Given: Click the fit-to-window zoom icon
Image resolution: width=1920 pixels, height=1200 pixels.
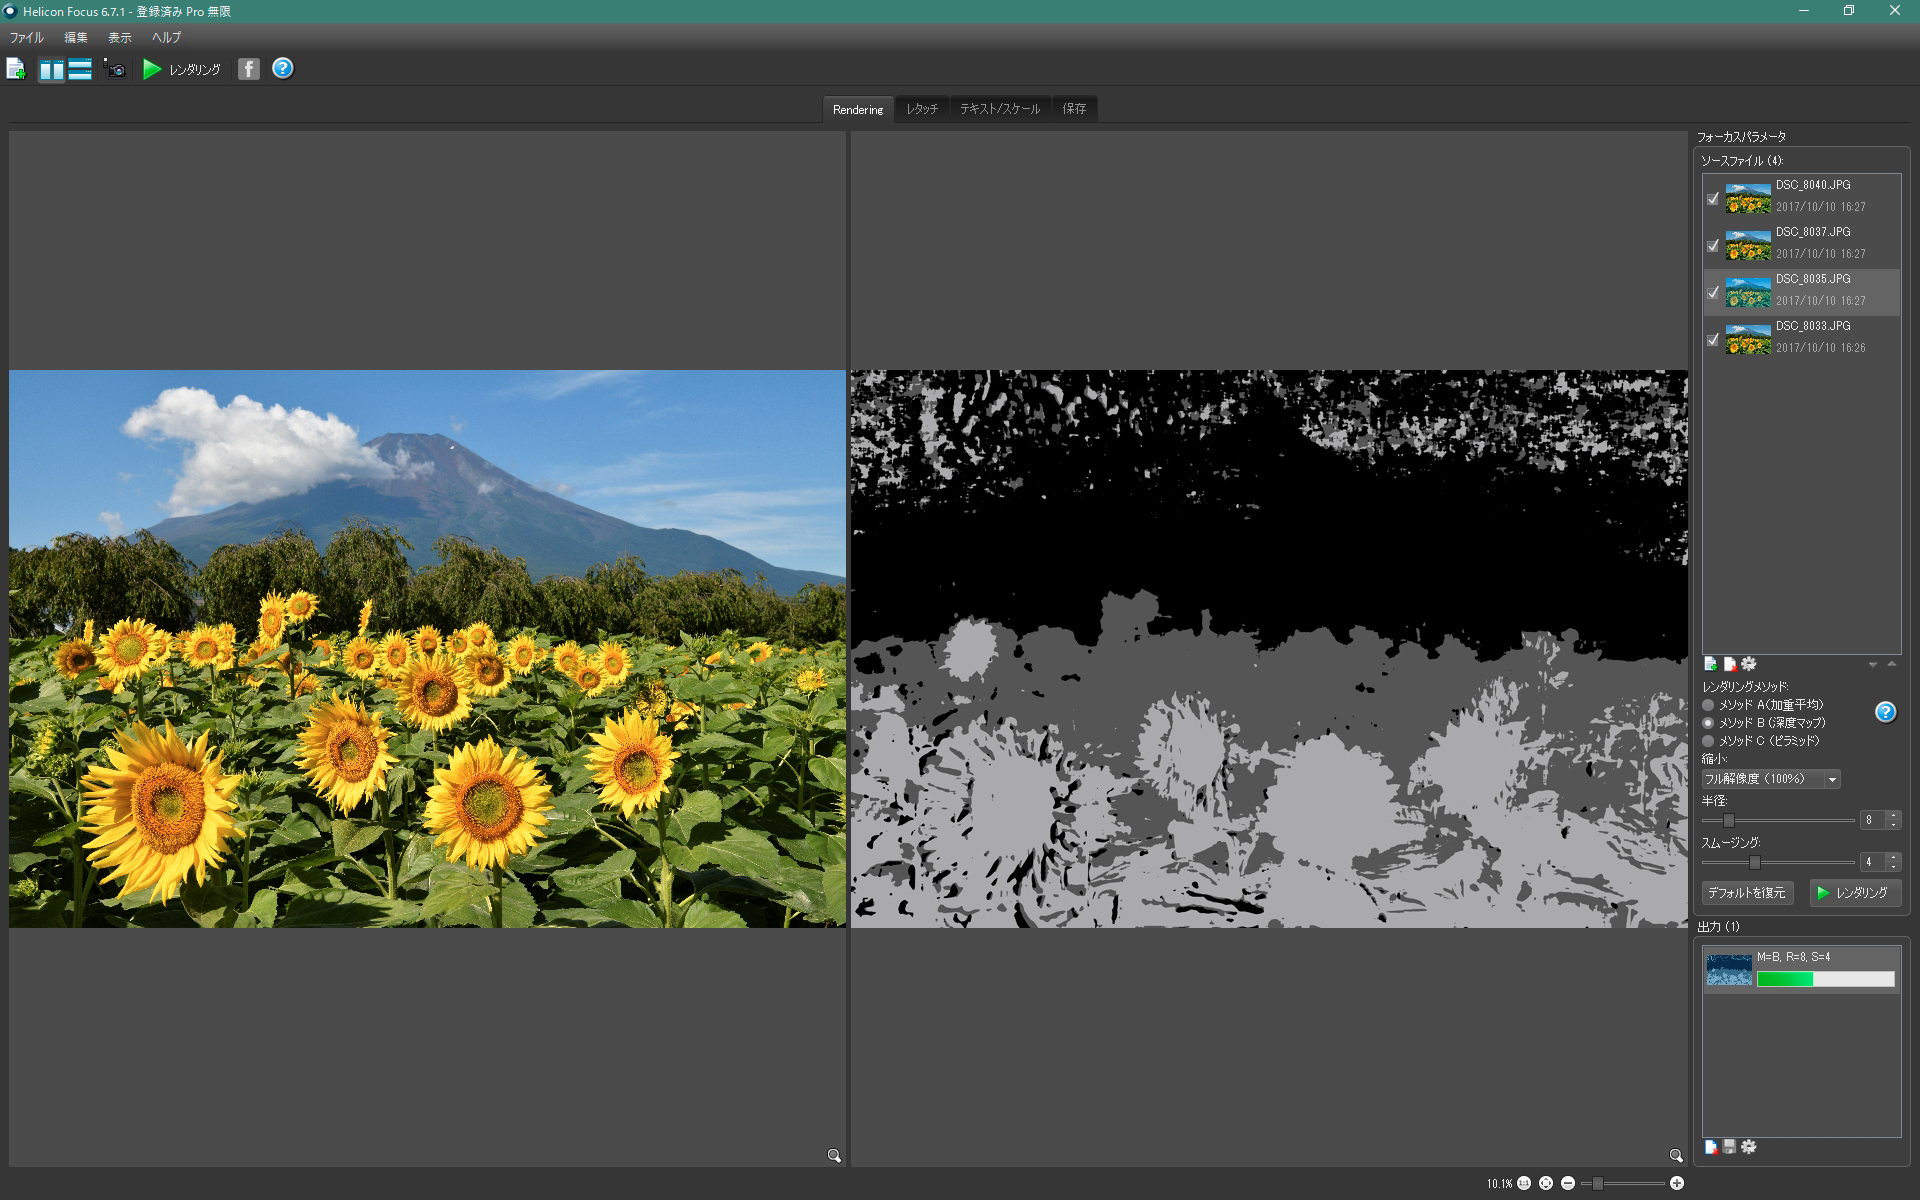Looking at the screenshot, I should point(1546,1183).
